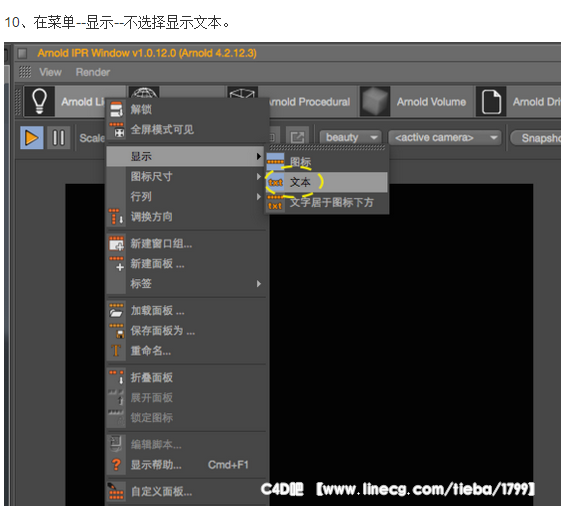Click the 解锁 unlock icon

pos(116,109)
